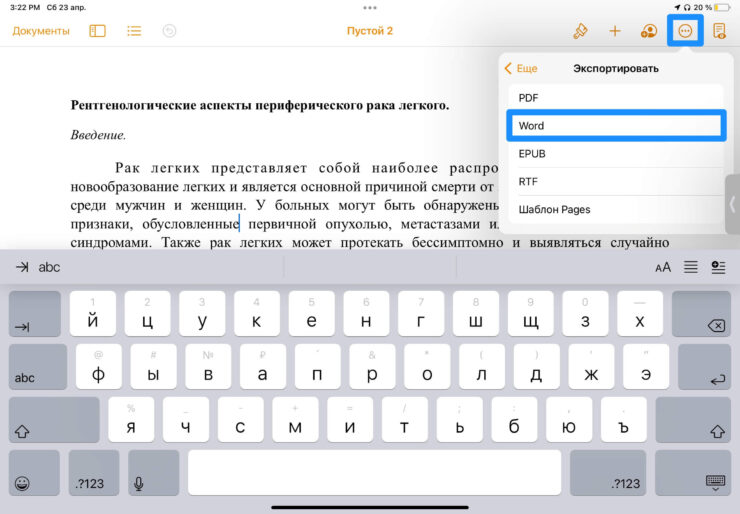
Task: Tap the side slide-over handle arrow
Action: point(732,204)
